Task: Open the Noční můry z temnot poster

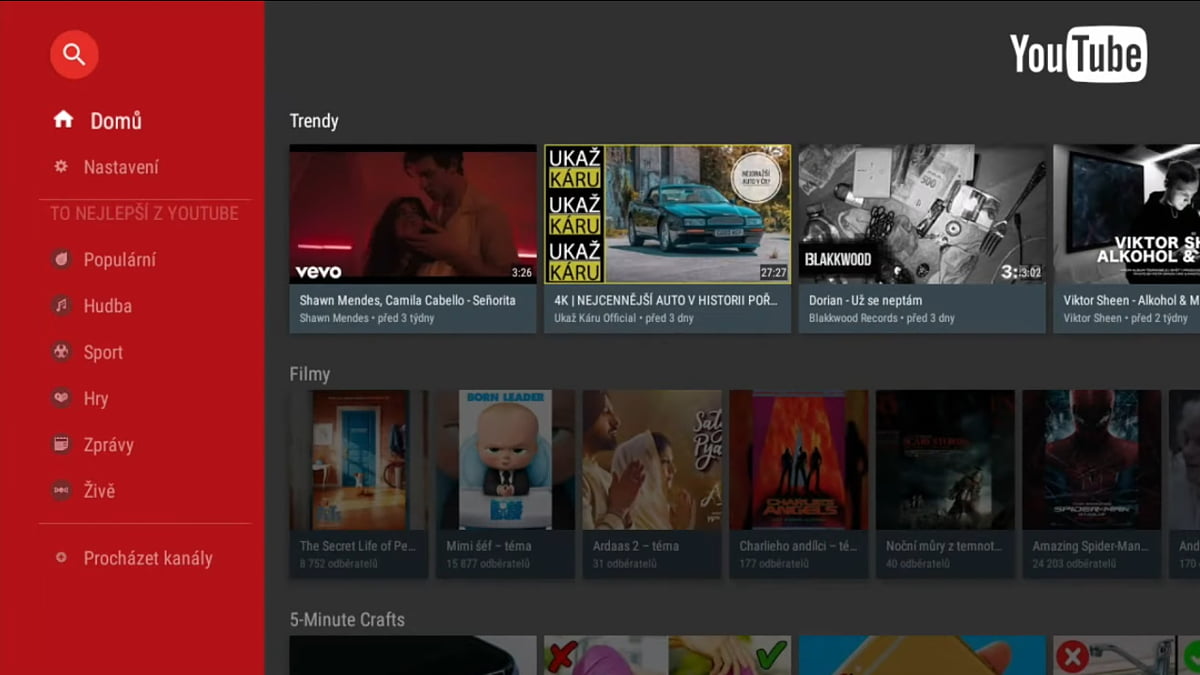Action: coord(945,460)
